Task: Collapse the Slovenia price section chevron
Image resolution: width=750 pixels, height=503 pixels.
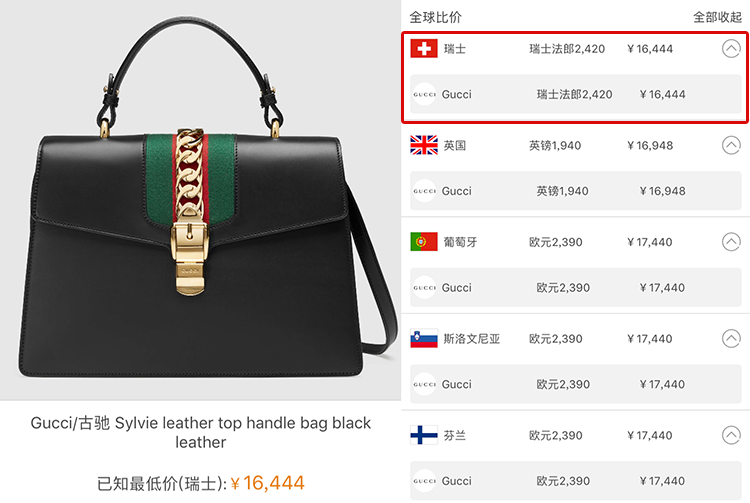Action: 731,339
